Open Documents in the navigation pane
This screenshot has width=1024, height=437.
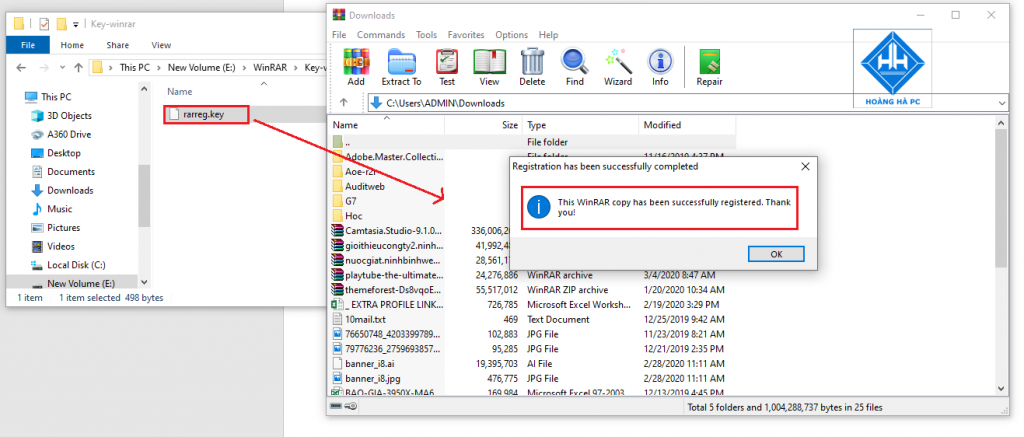coord(71,172)
